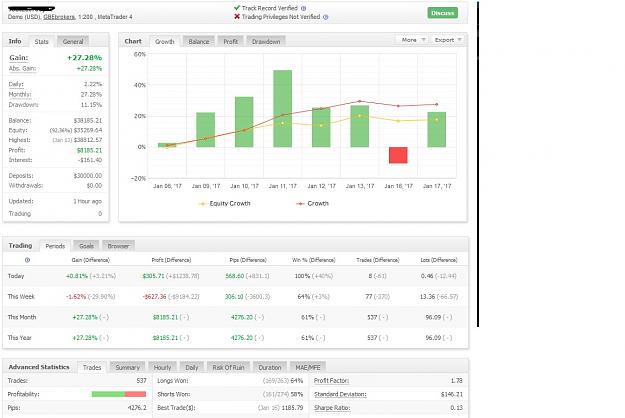Click the Discuss button
This screenshot has width=625, height=418.
[x=442, y=13]
